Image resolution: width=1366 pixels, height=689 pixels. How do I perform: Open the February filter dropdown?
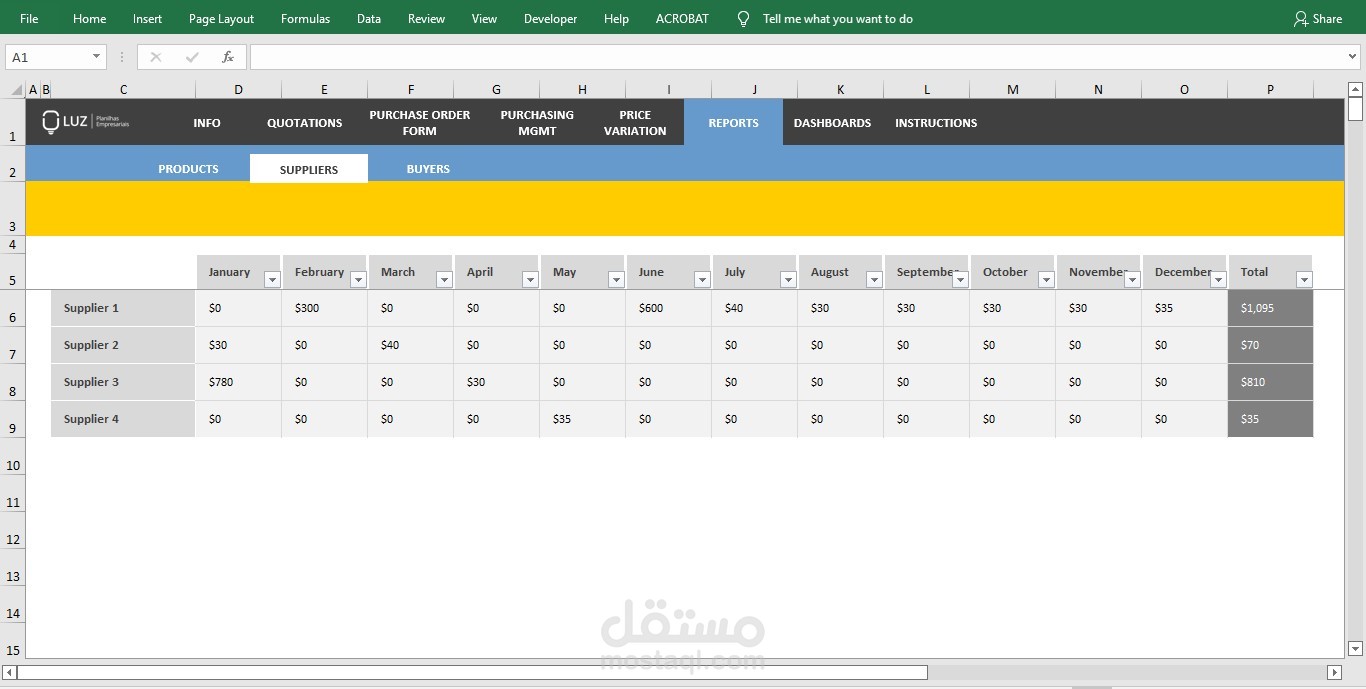click(x=358, y=280)
